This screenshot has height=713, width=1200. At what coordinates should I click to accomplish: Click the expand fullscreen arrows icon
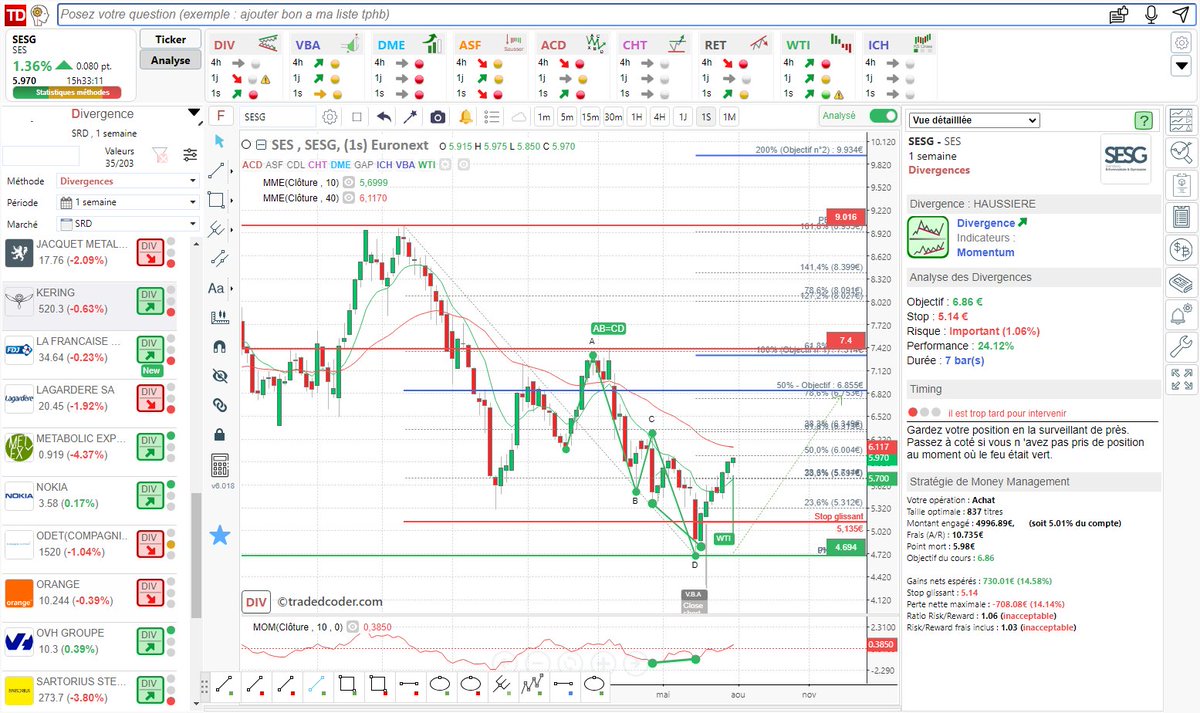click(1182, 380)
